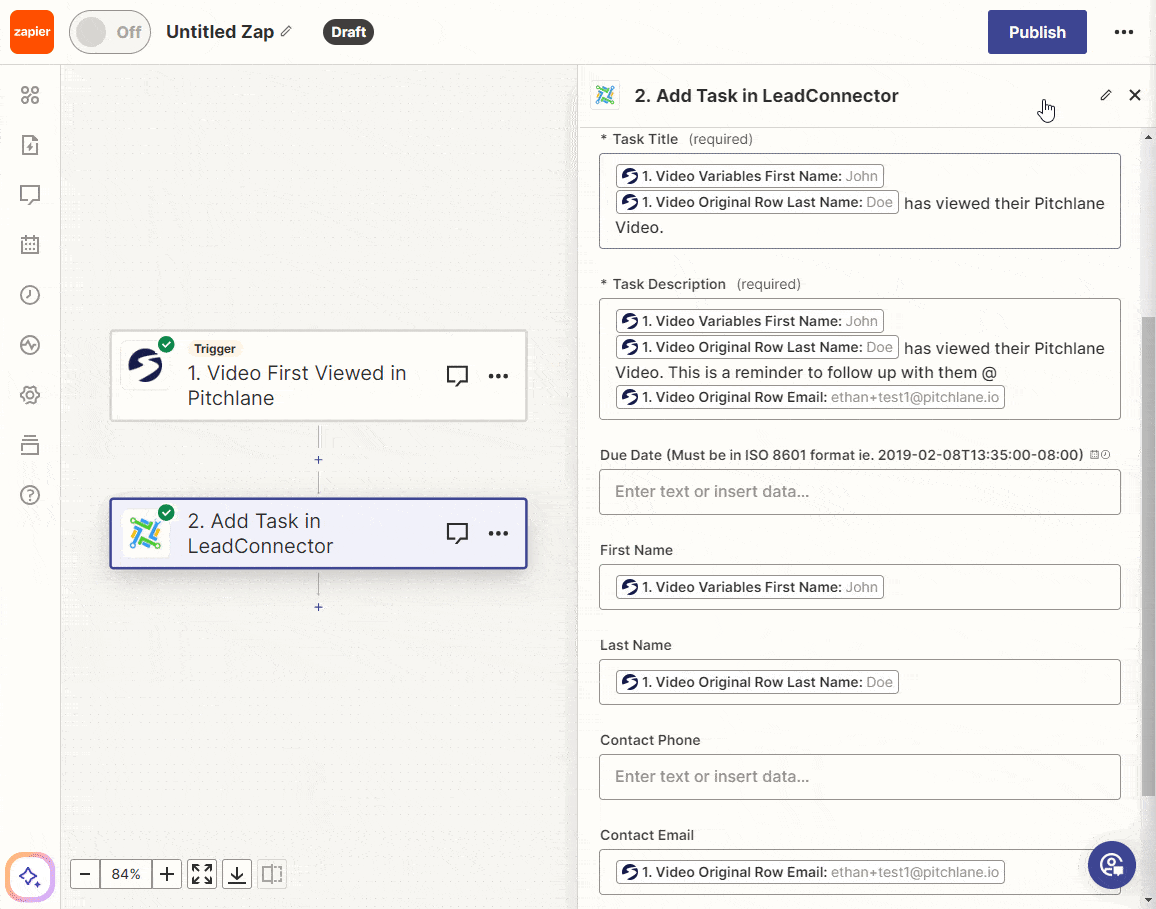
Task: Open the versions stack sidebar icon
Action: coord(29,445)
